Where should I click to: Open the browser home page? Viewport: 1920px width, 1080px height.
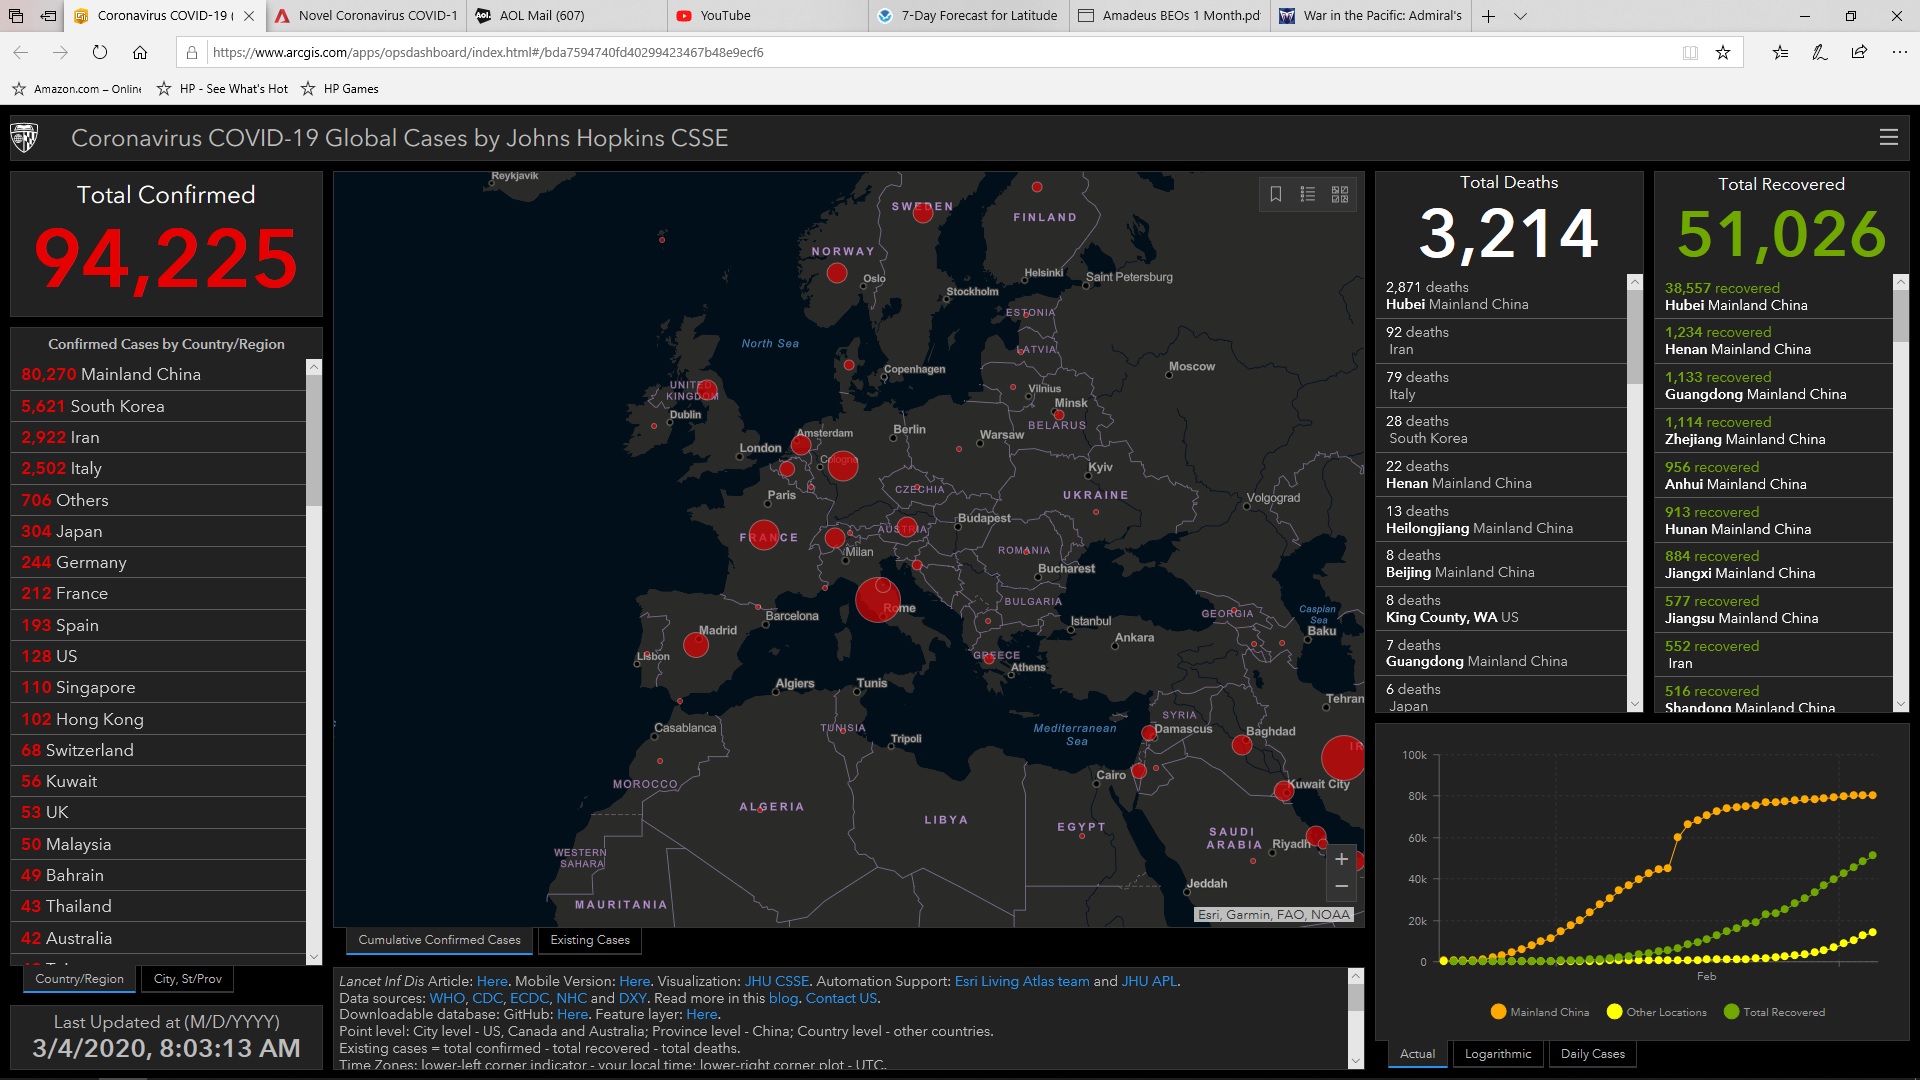tap(140, 53)
